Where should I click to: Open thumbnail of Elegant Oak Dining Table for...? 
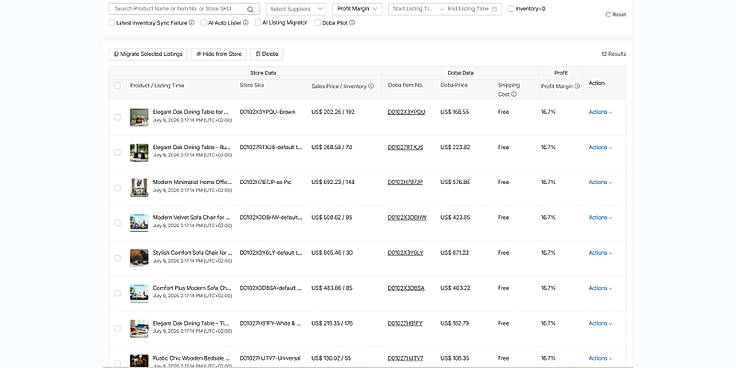[139, 117]
